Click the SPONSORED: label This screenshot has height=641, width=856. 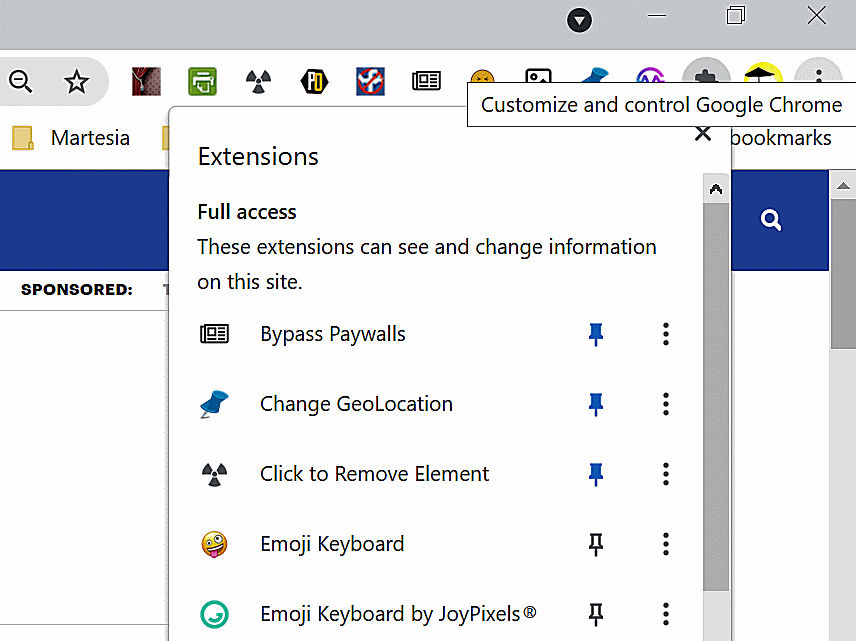point(76,289)
